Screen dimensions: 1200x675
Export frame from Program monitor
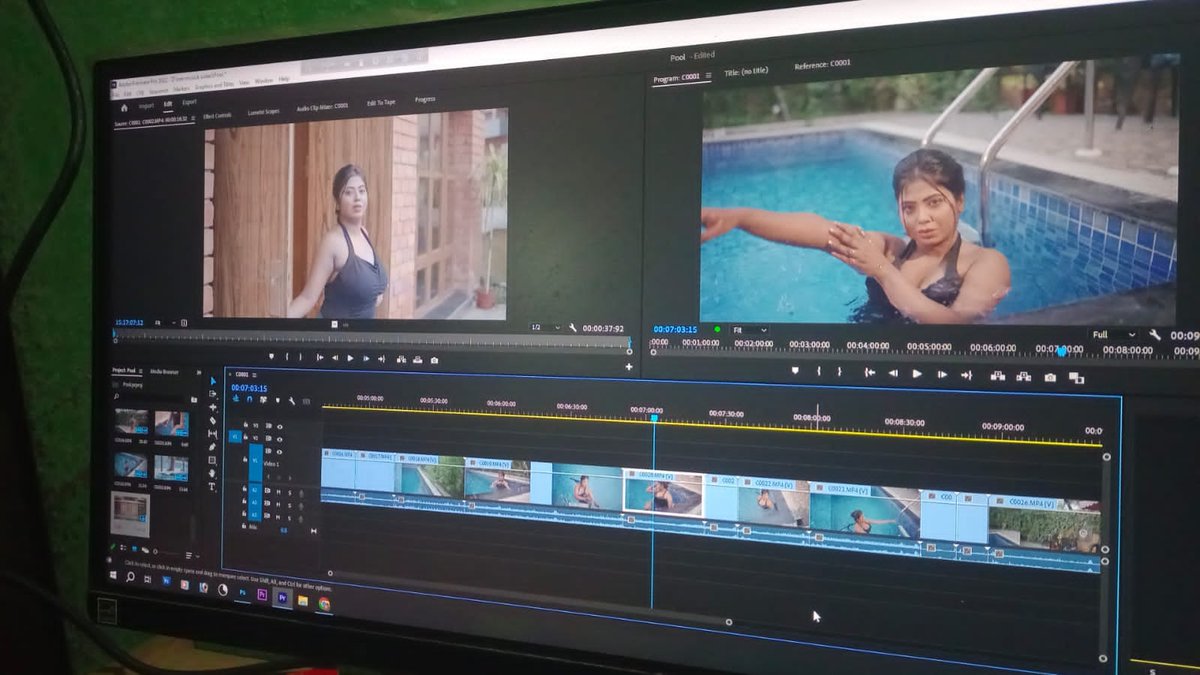coord(1050,377)
